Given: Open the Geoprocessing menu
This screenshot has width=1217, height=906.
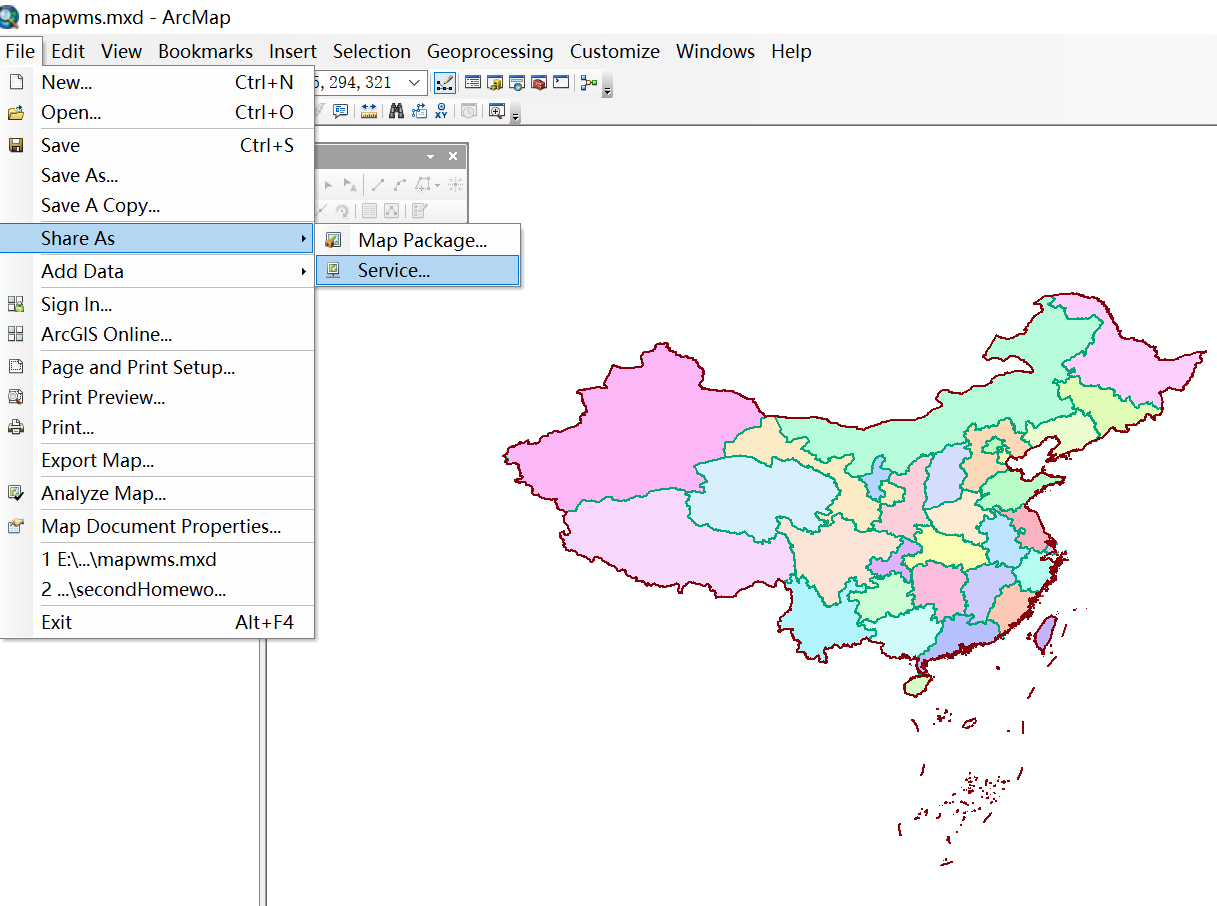Looking at the screenshot, I should tap(490, 51).
